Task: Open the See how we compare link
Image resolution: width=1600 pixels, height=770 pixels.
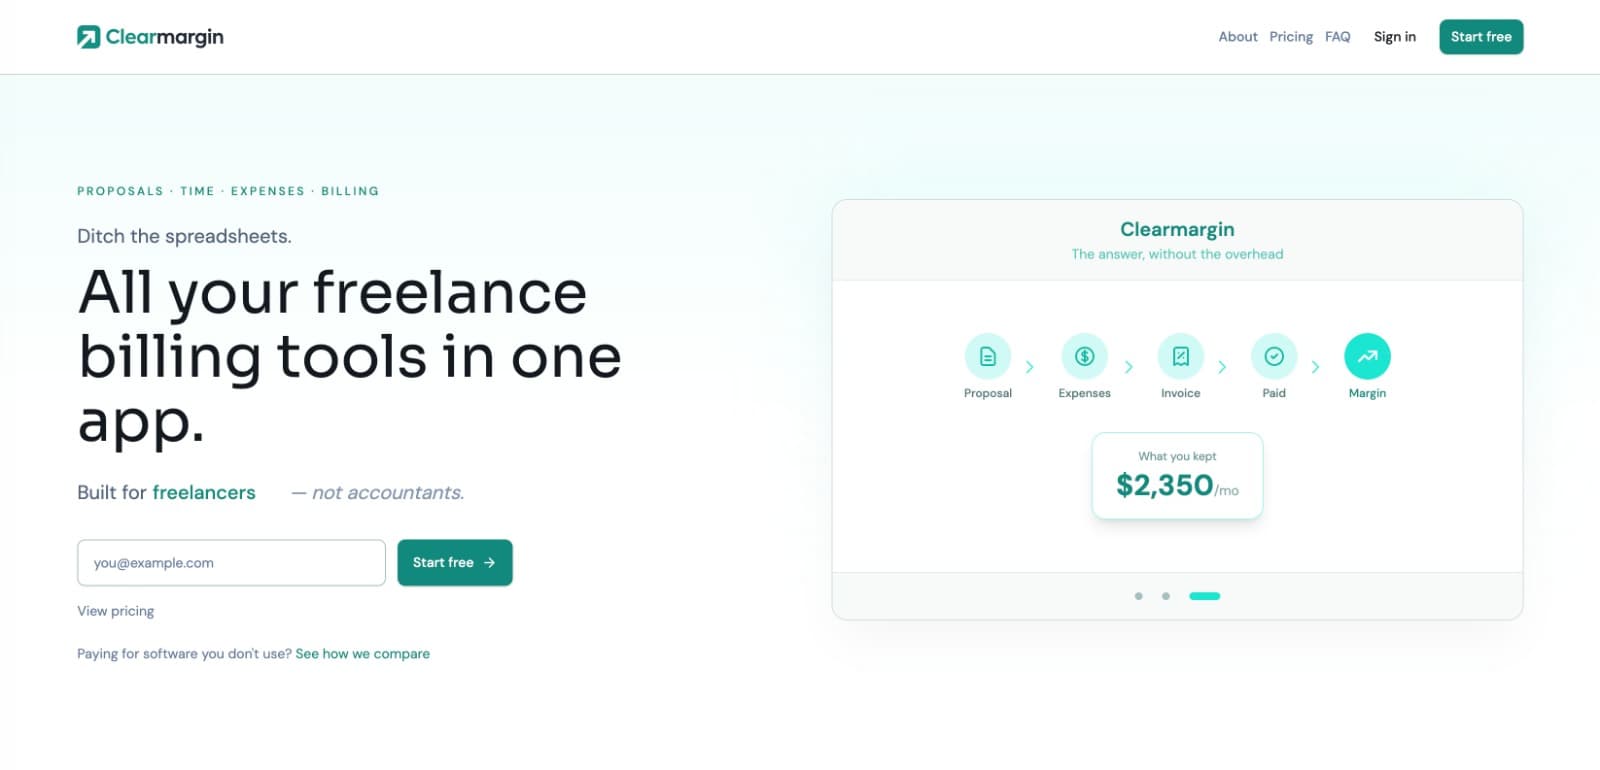Action: pos(362,654)
